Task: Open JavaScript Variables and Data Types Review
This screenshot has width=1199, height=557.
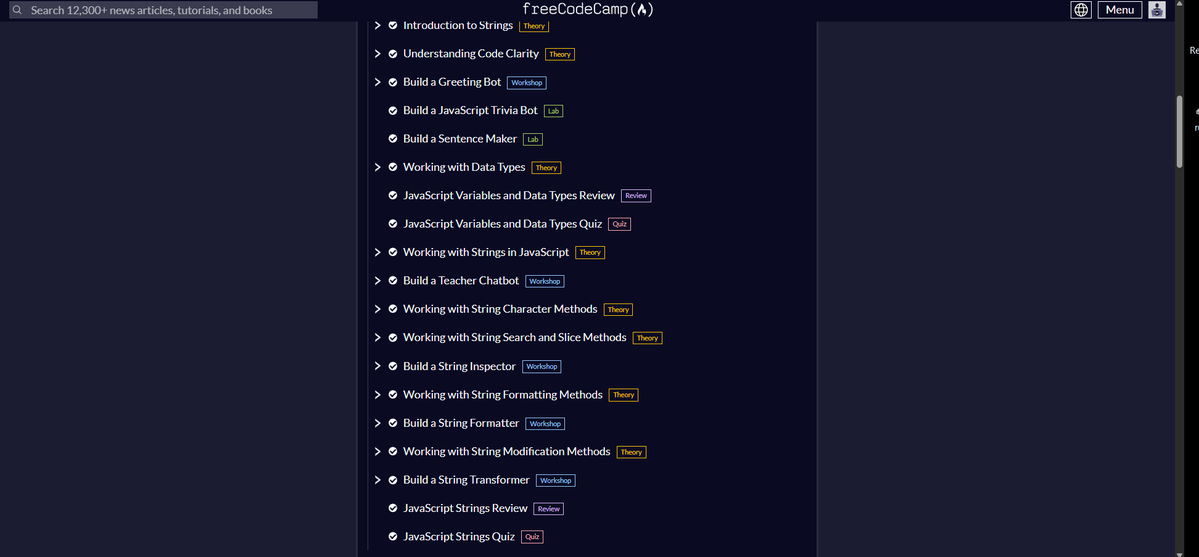Action: [x=509, y=195]
